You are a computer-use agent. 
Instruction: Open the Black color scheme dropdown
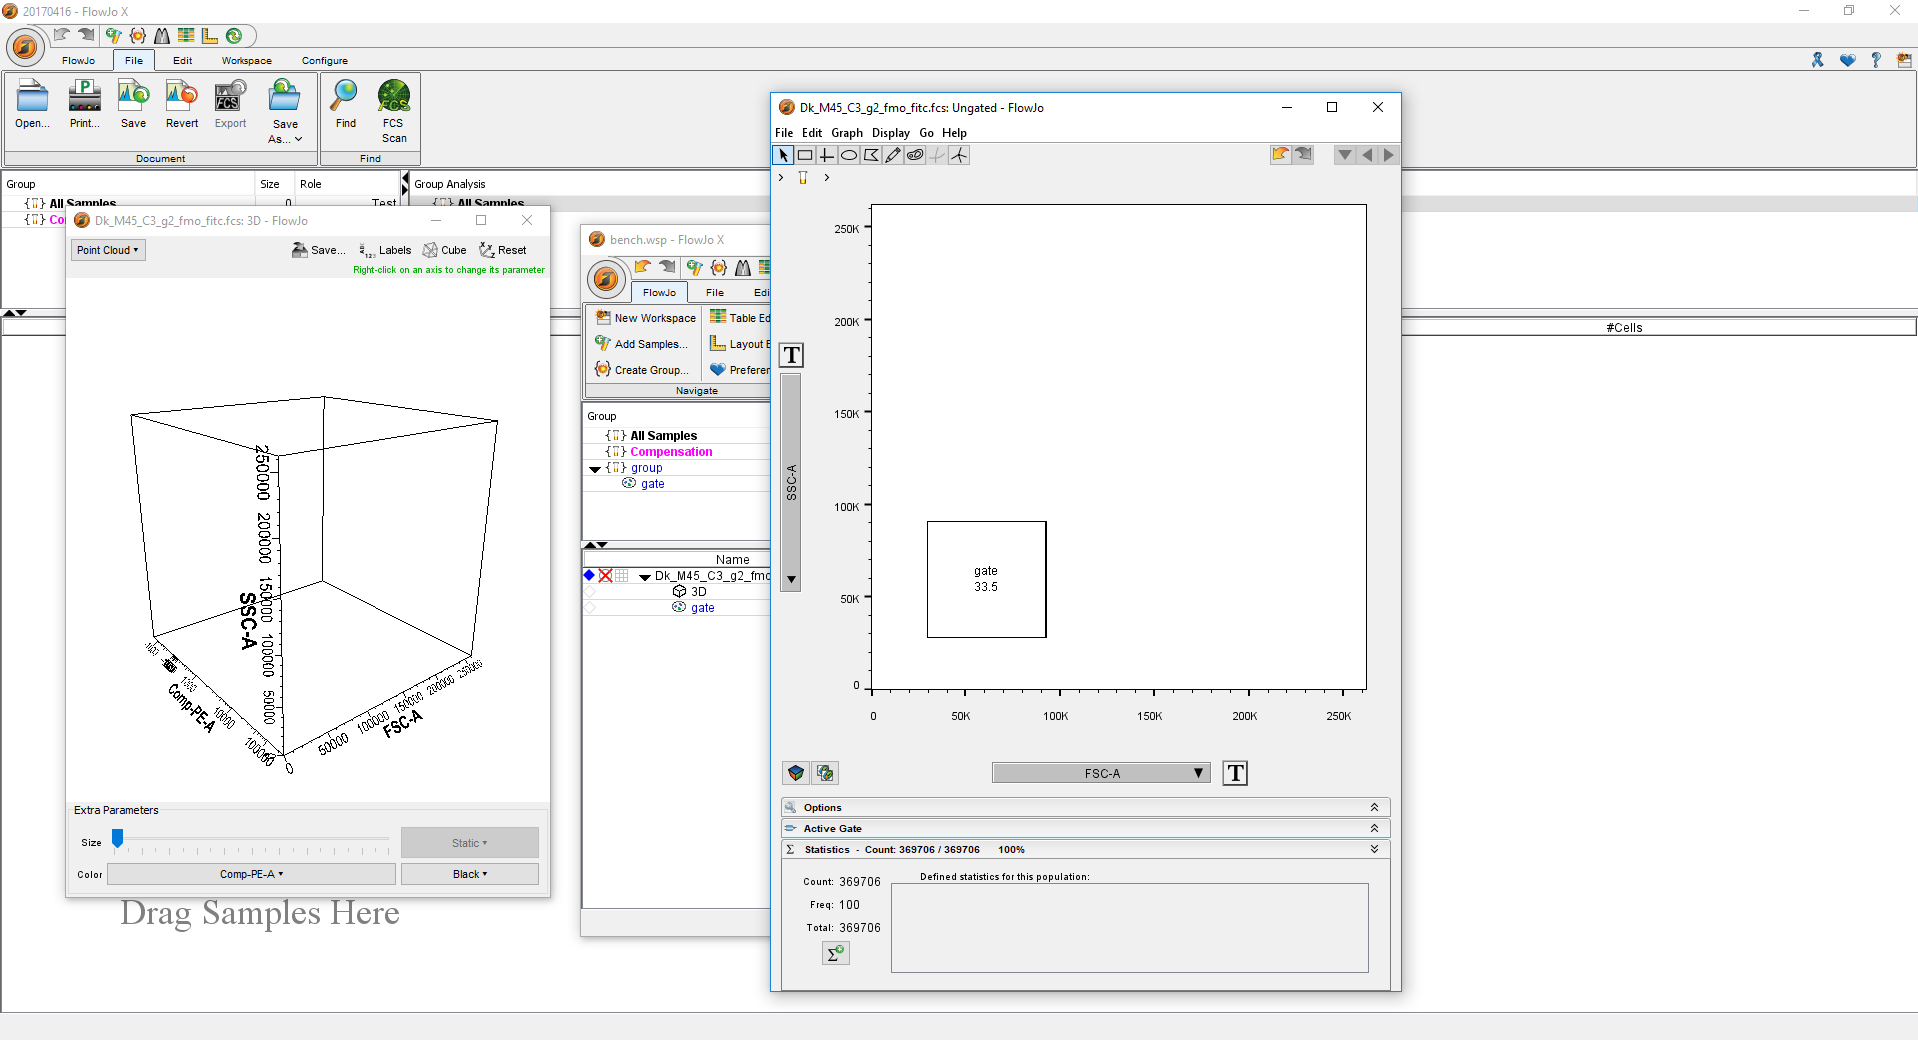click(470, 874)
